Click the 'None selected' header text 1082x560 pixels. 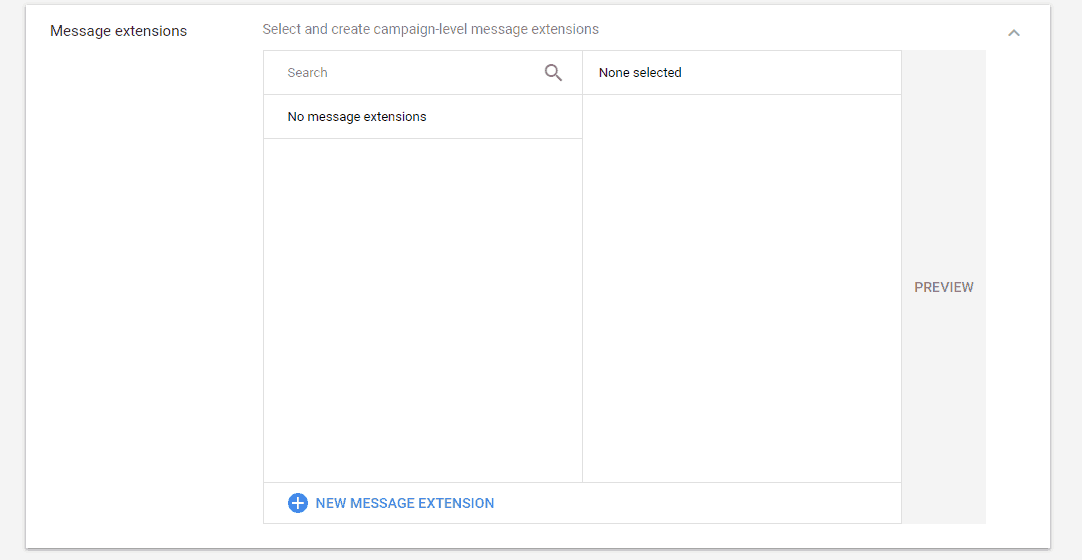click(640, 72)
